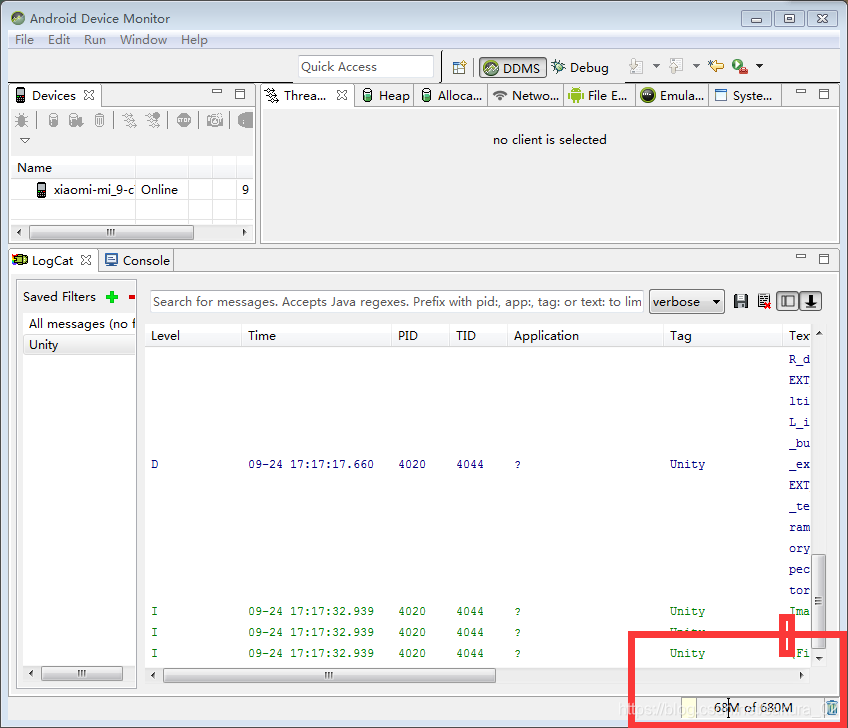Click the Application column header
This screenshot has width=848, height=728.
[x=585, y=336]
